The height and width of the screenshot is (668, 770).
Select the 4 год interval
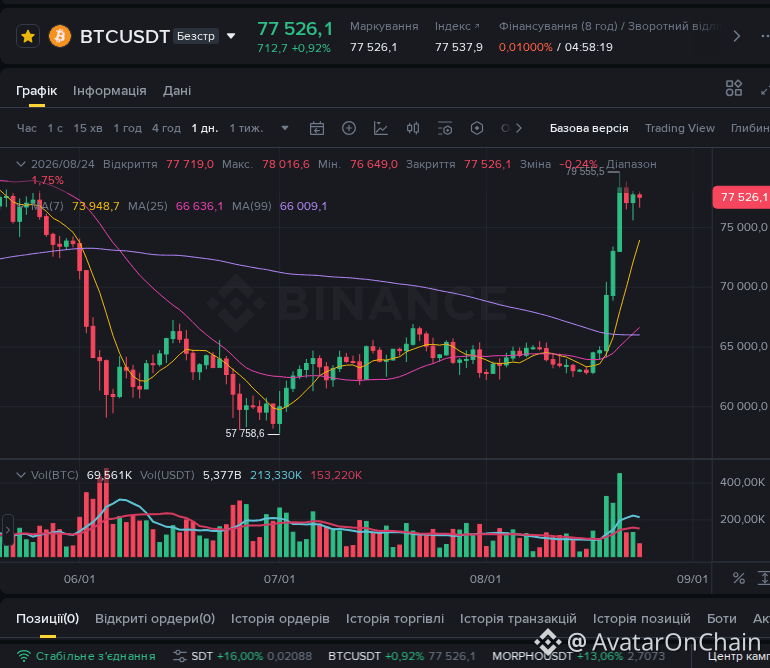coord(166,128)
